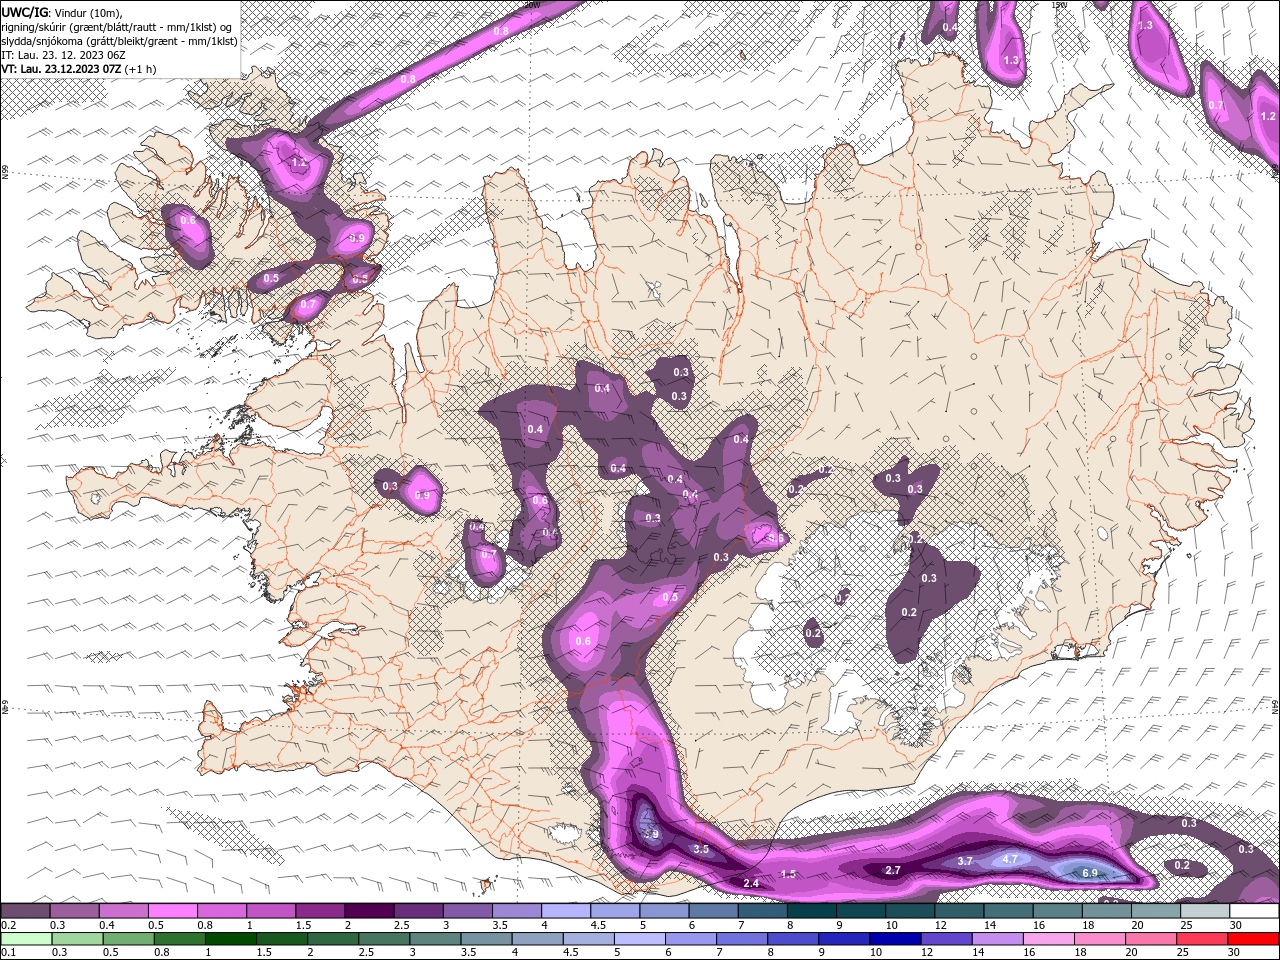Click the 2.7 snowfall value on the map
Image resolution: width=1280 pixels, height=960 pixels.
click(x=893, y=870)
